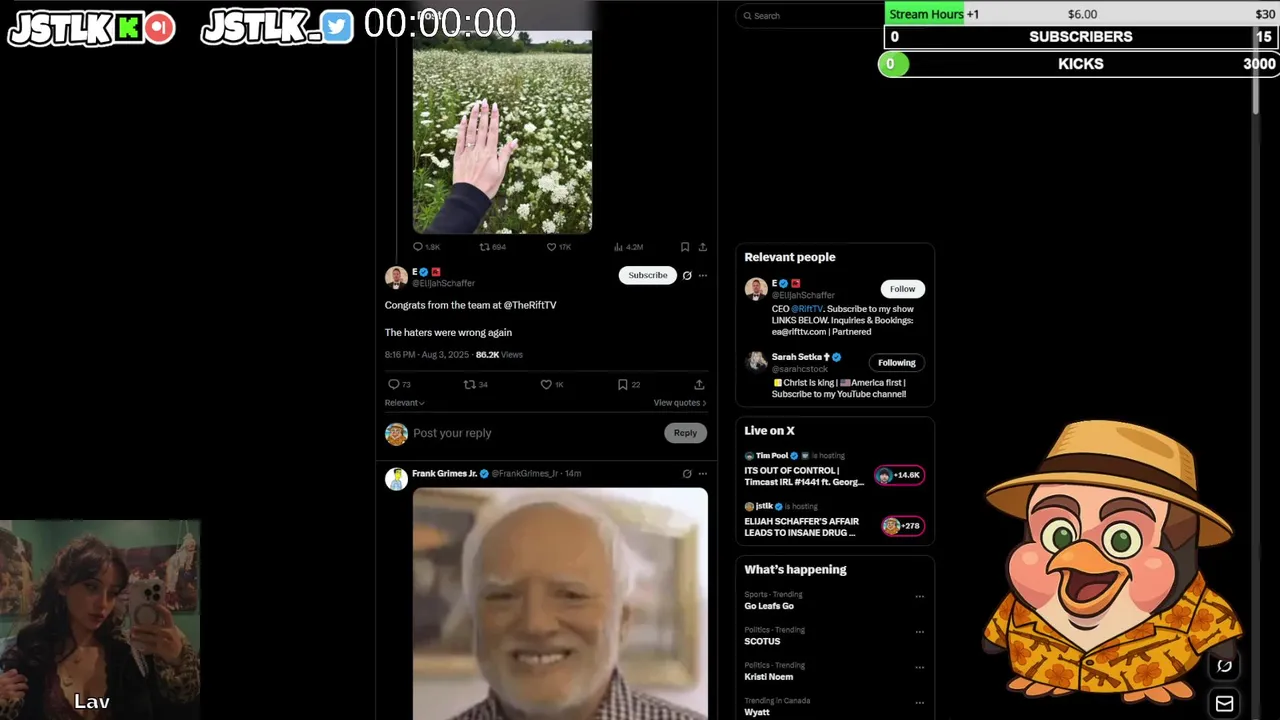Click the reply icon showing 73
The width and height of the screenshot is (1280, 720).
click(393, 384)
